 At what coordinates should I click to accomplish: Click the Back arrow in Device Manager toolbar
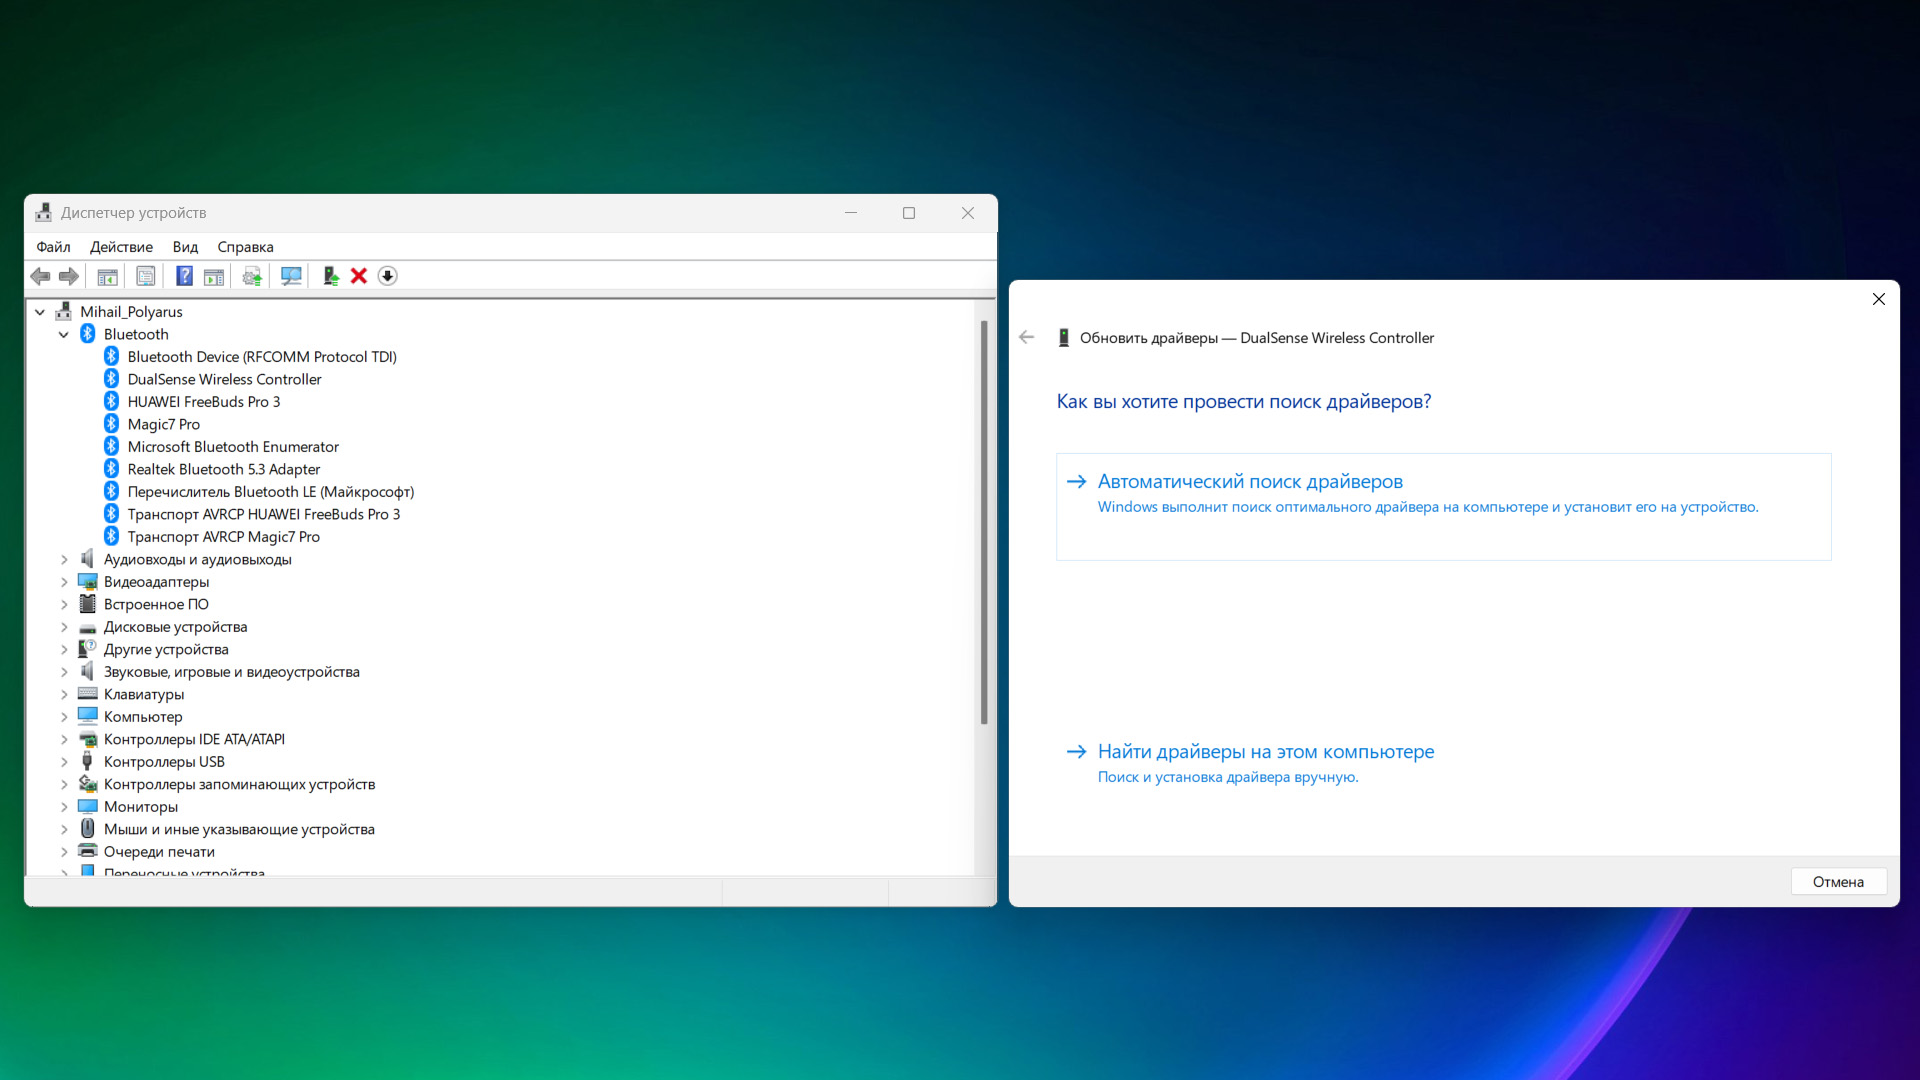(40, 276)
